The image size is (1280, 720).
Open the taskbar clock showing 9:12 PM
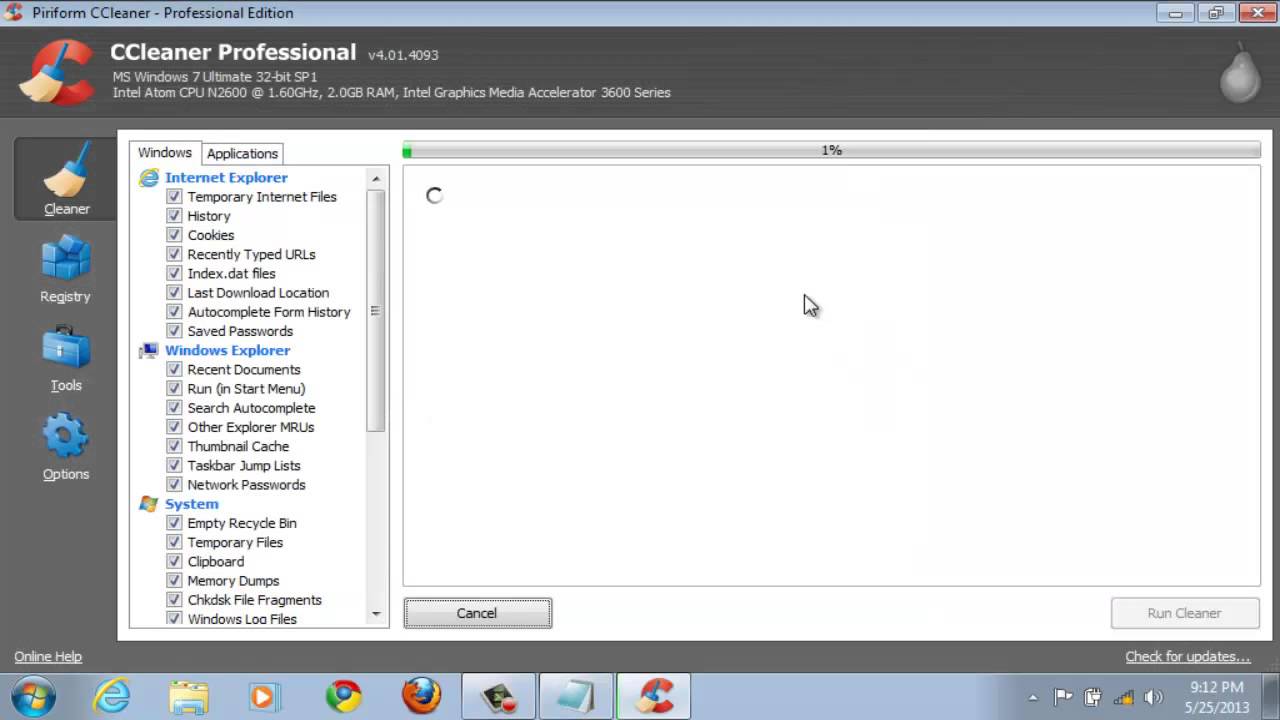tap(1218, 697)
